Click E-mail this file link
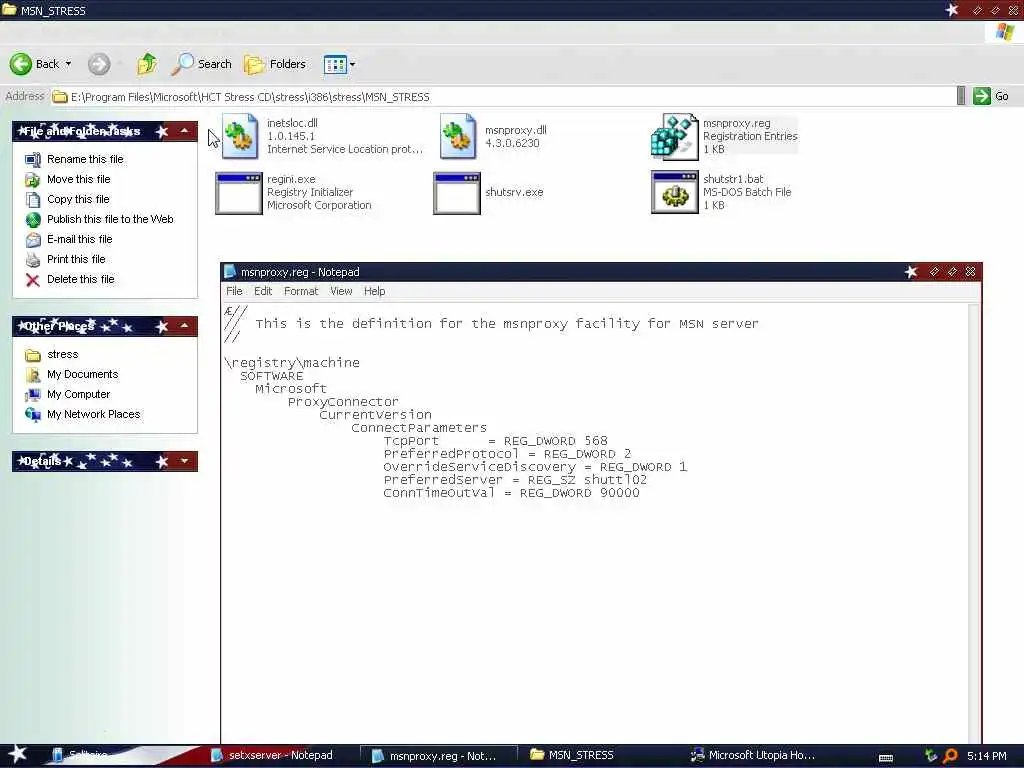Screen dimensions: 1024x768 tap(79, 239)
